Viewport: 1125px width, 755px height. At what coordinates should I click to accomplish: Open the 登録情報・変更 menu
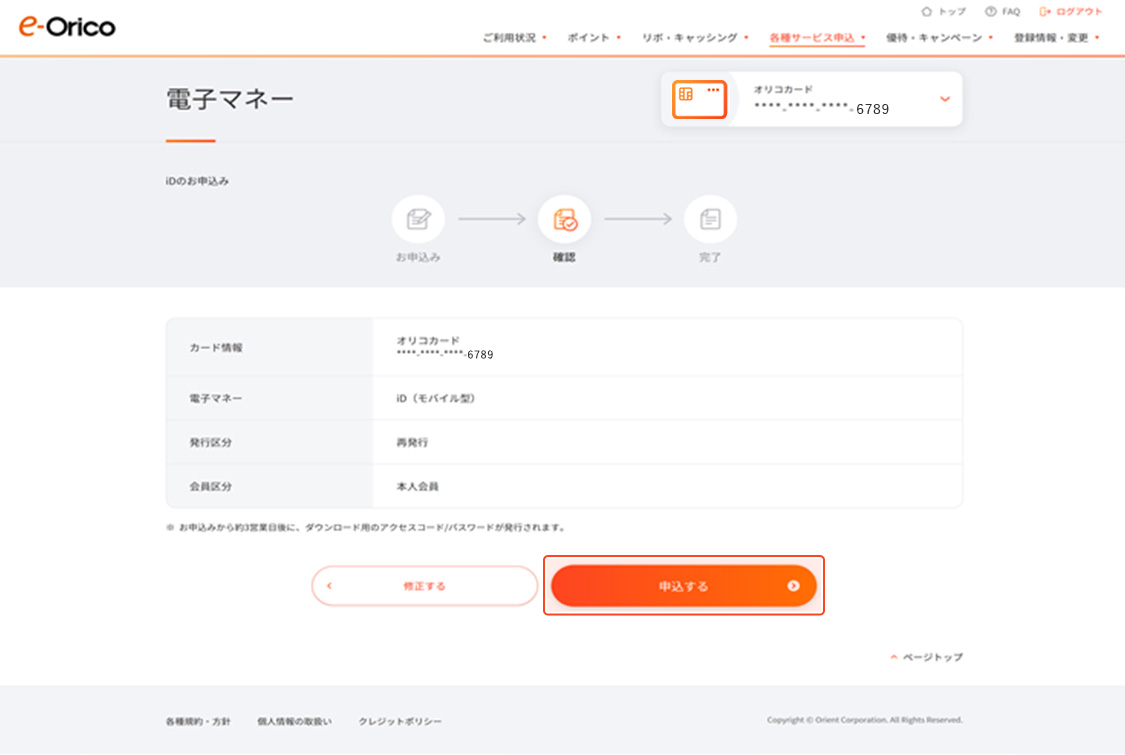[x=1056, y=37]
